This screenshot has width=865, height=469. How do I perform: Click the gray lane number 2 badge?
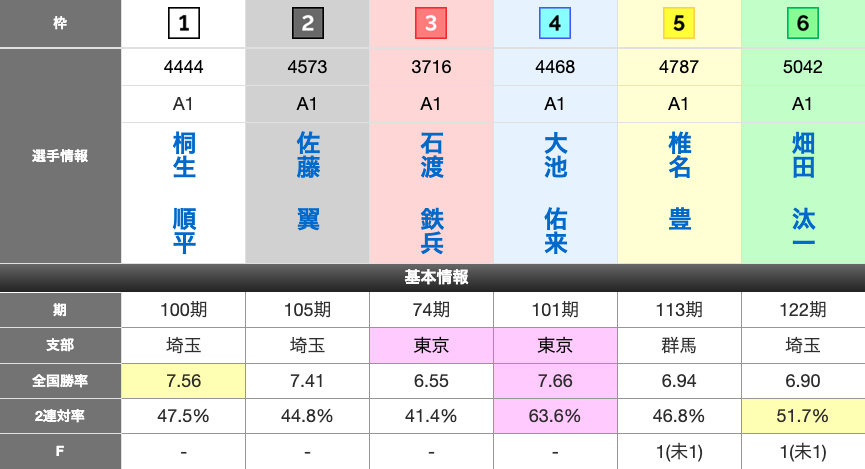pyautogui.click(x=307, y=23)
